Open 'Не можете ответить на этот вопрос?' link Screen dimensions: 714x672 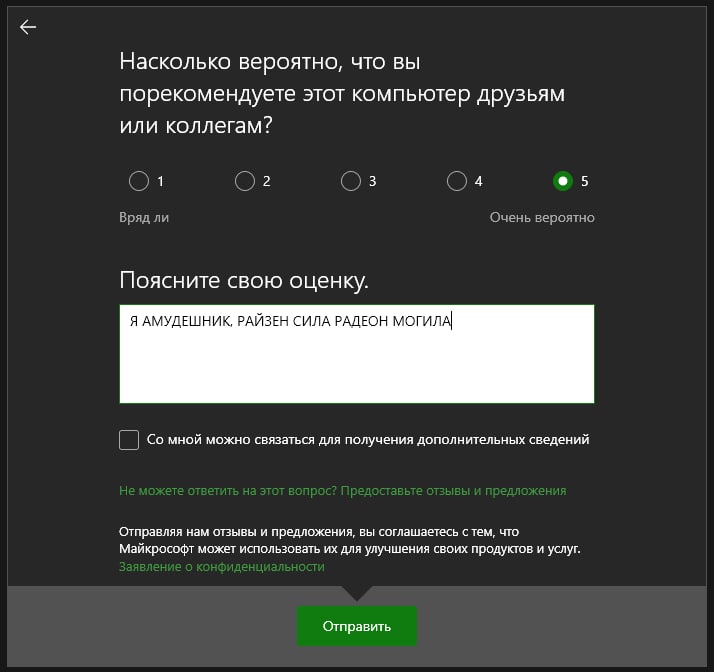(x=342, y=491)
